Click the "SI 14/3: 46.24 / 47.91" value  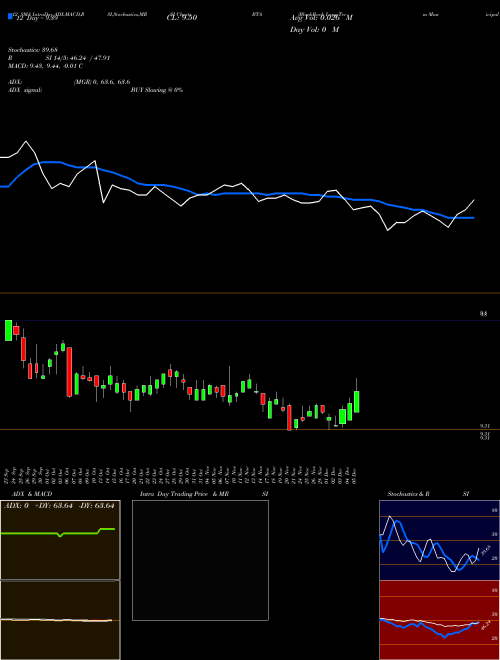pyautogui.click(x=77, y=58)
